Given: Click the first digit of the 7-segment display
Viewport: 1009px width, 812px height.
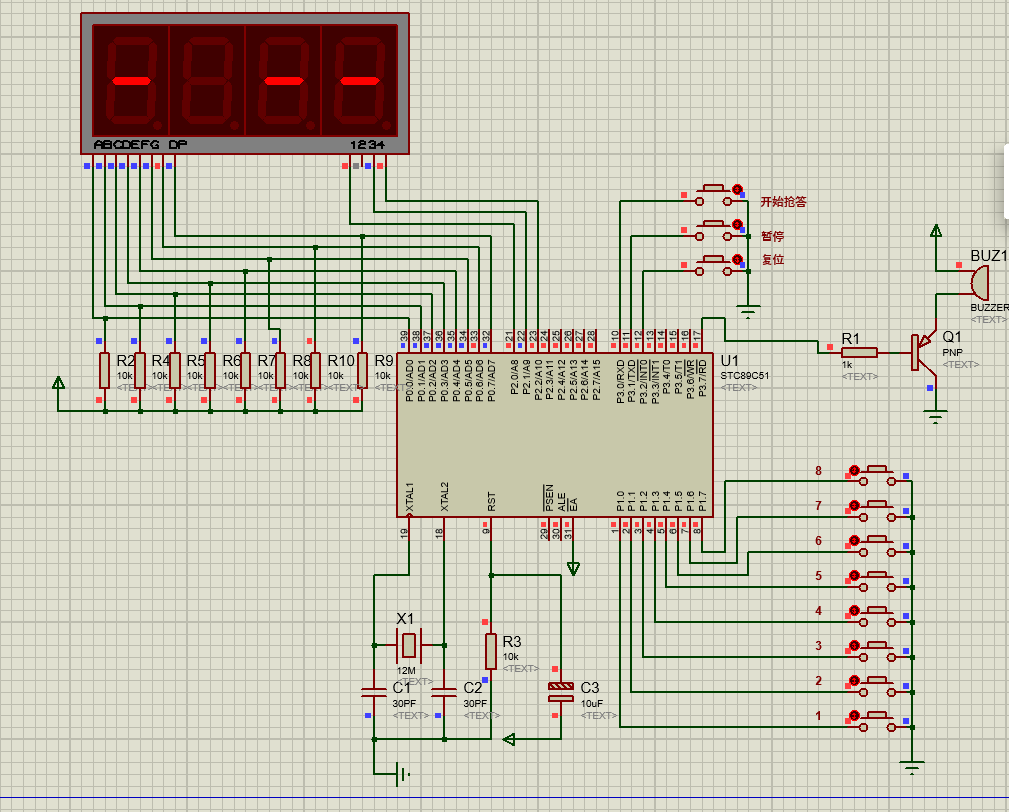Looking at the screenshot, I should (x=130, y=80).
